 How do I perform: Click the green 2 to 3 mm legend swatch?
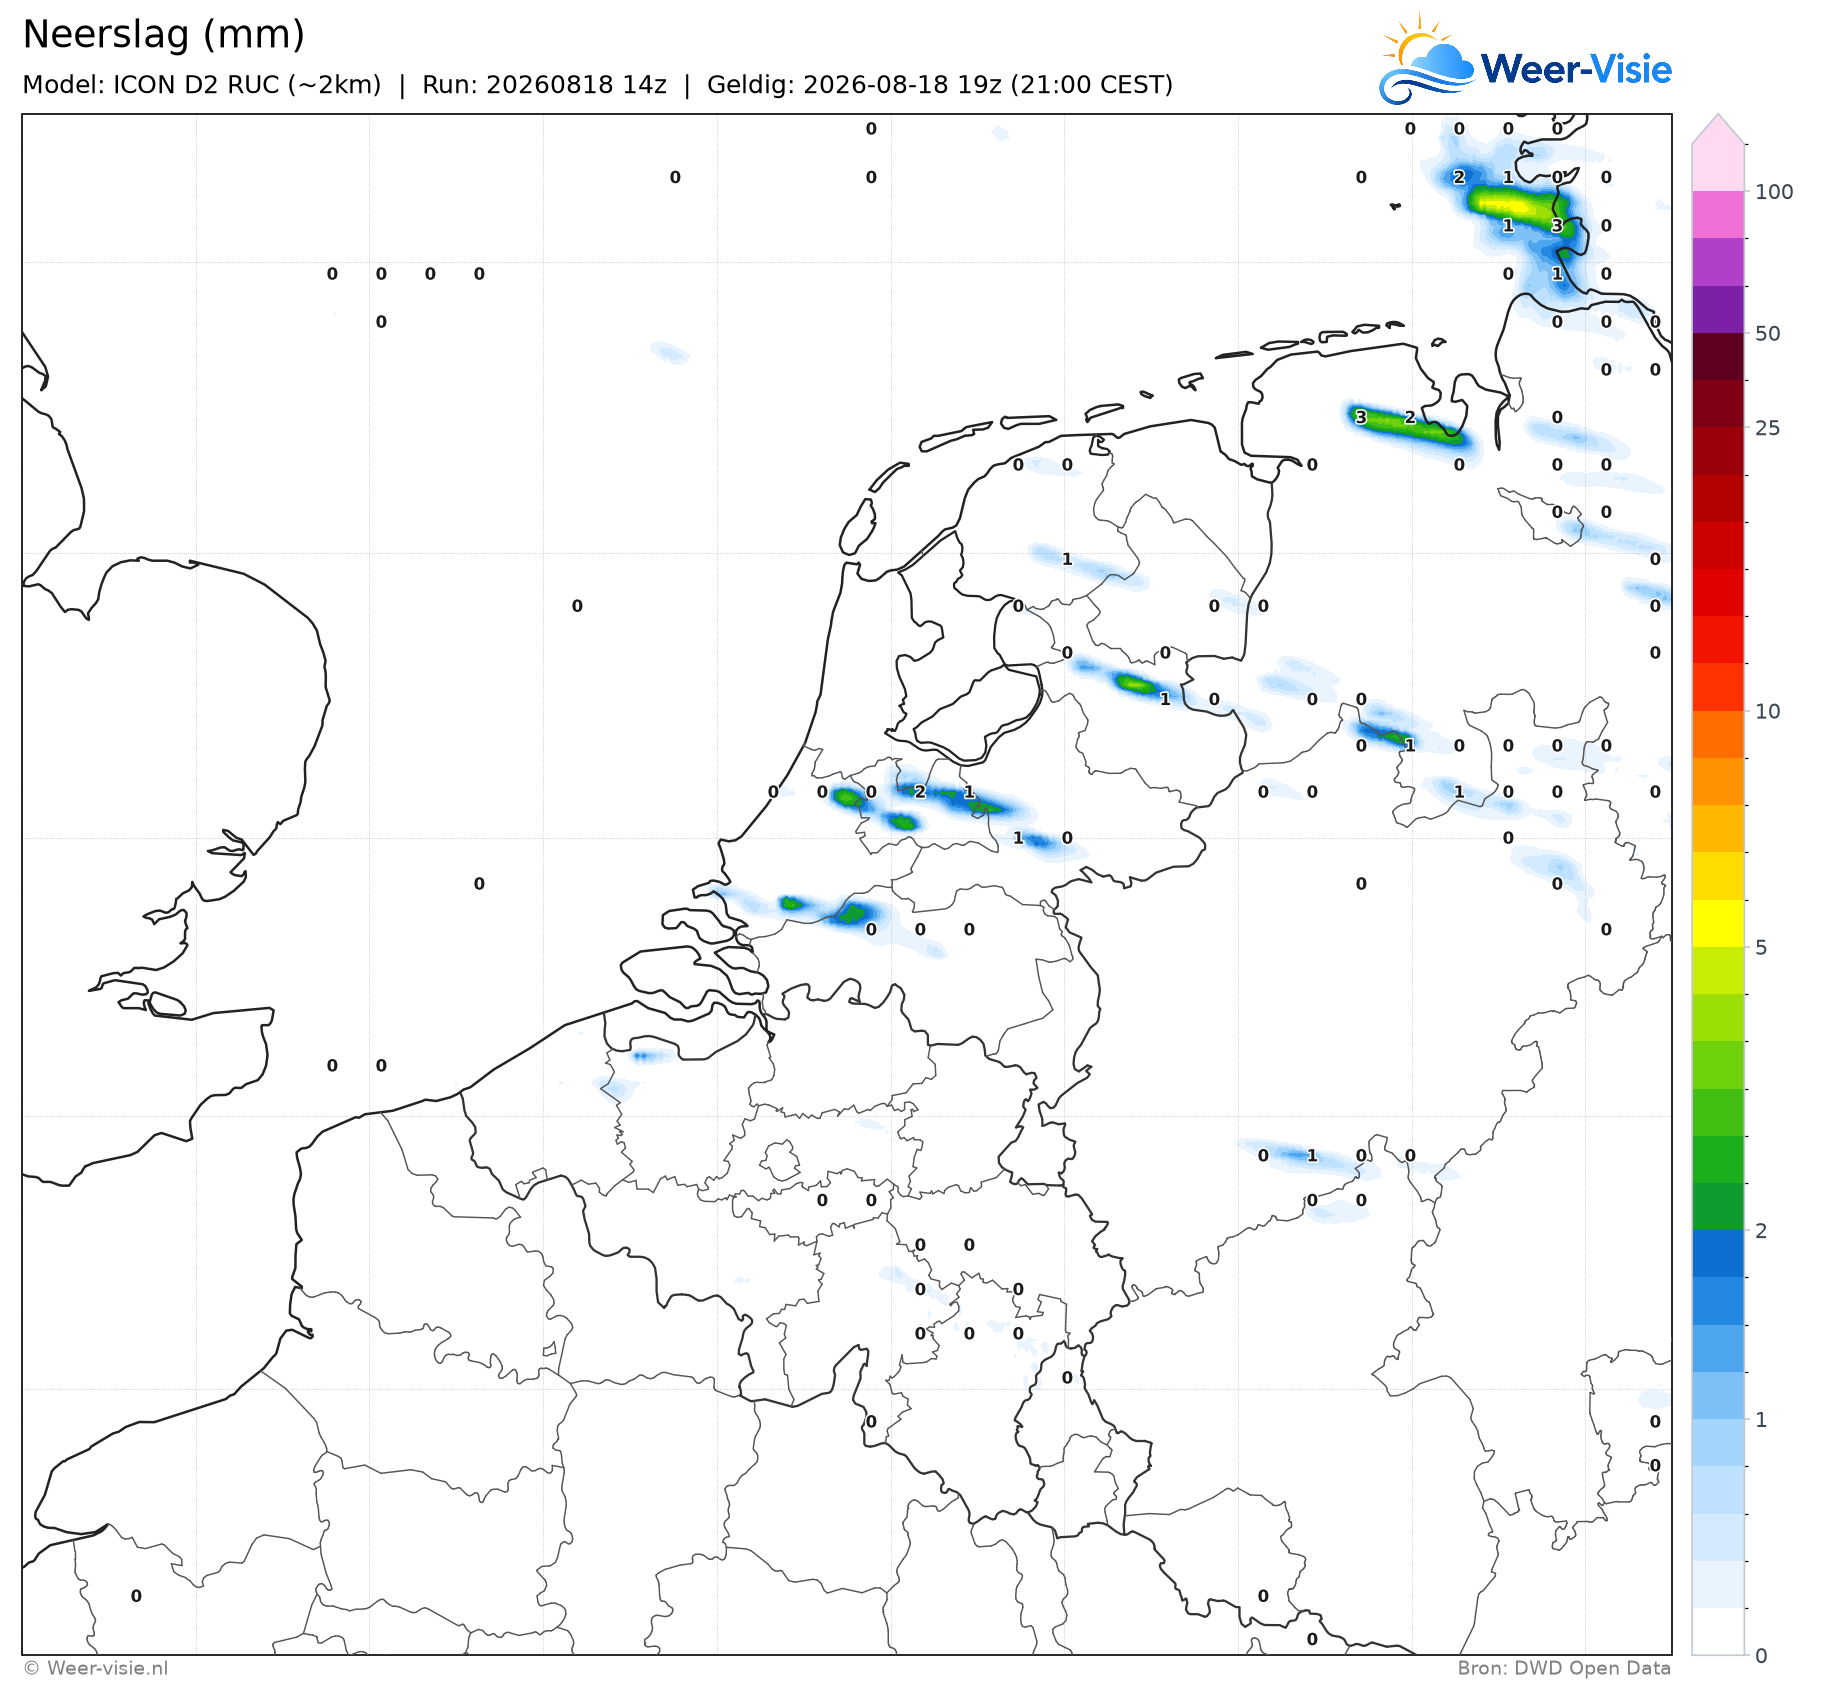[1718, 1206]
